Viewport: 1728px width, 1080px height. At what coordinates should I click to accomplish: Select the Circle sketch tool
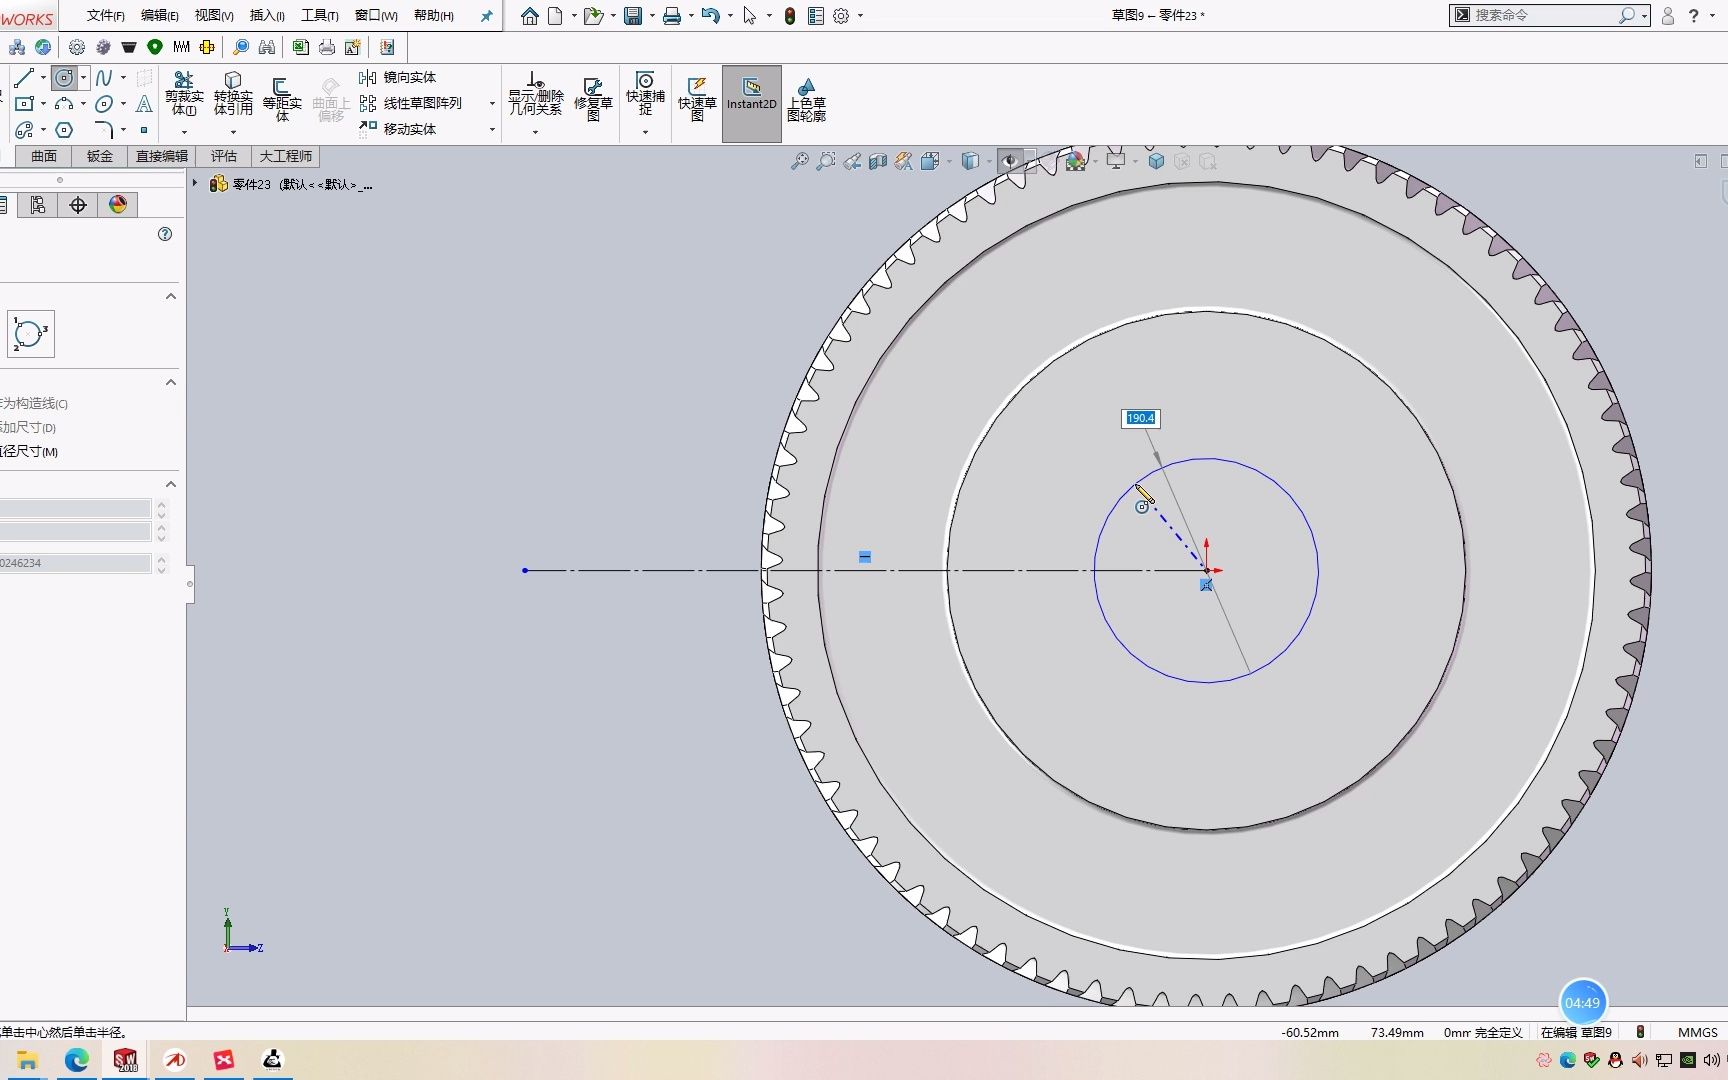[x=64, y=78]
